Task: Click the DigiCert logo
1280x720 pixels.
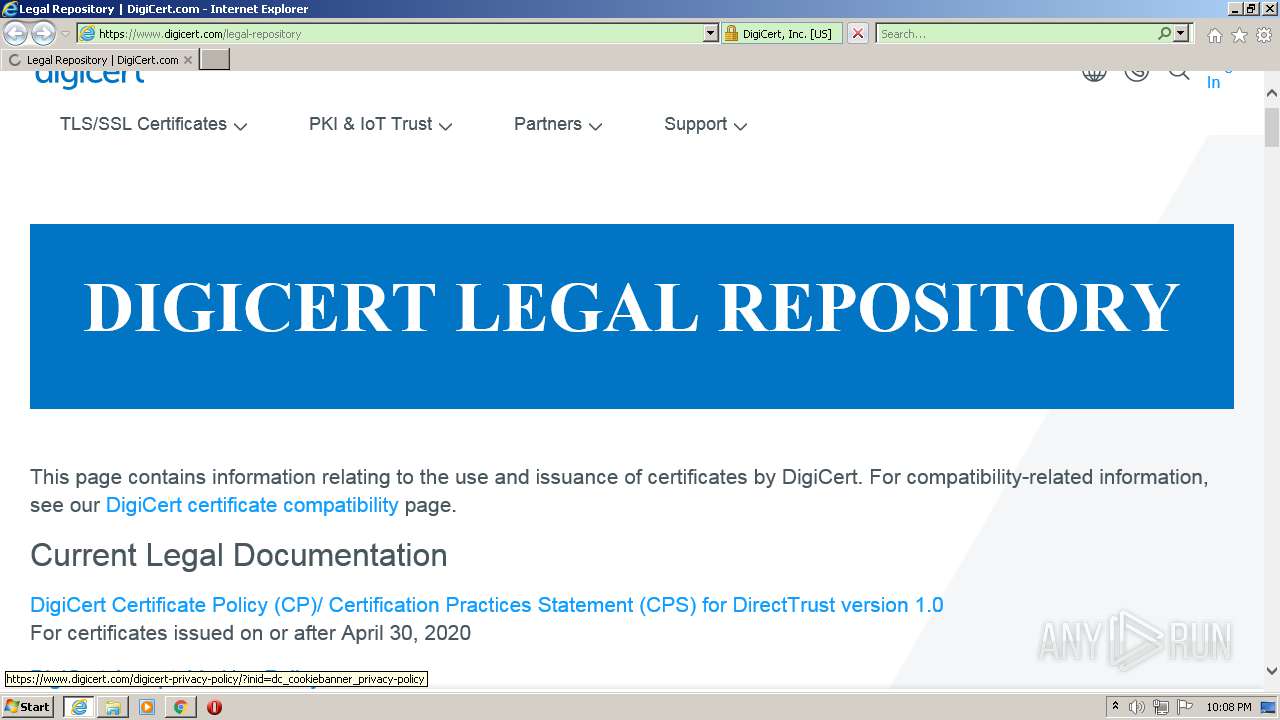Action: pos(90,77)
